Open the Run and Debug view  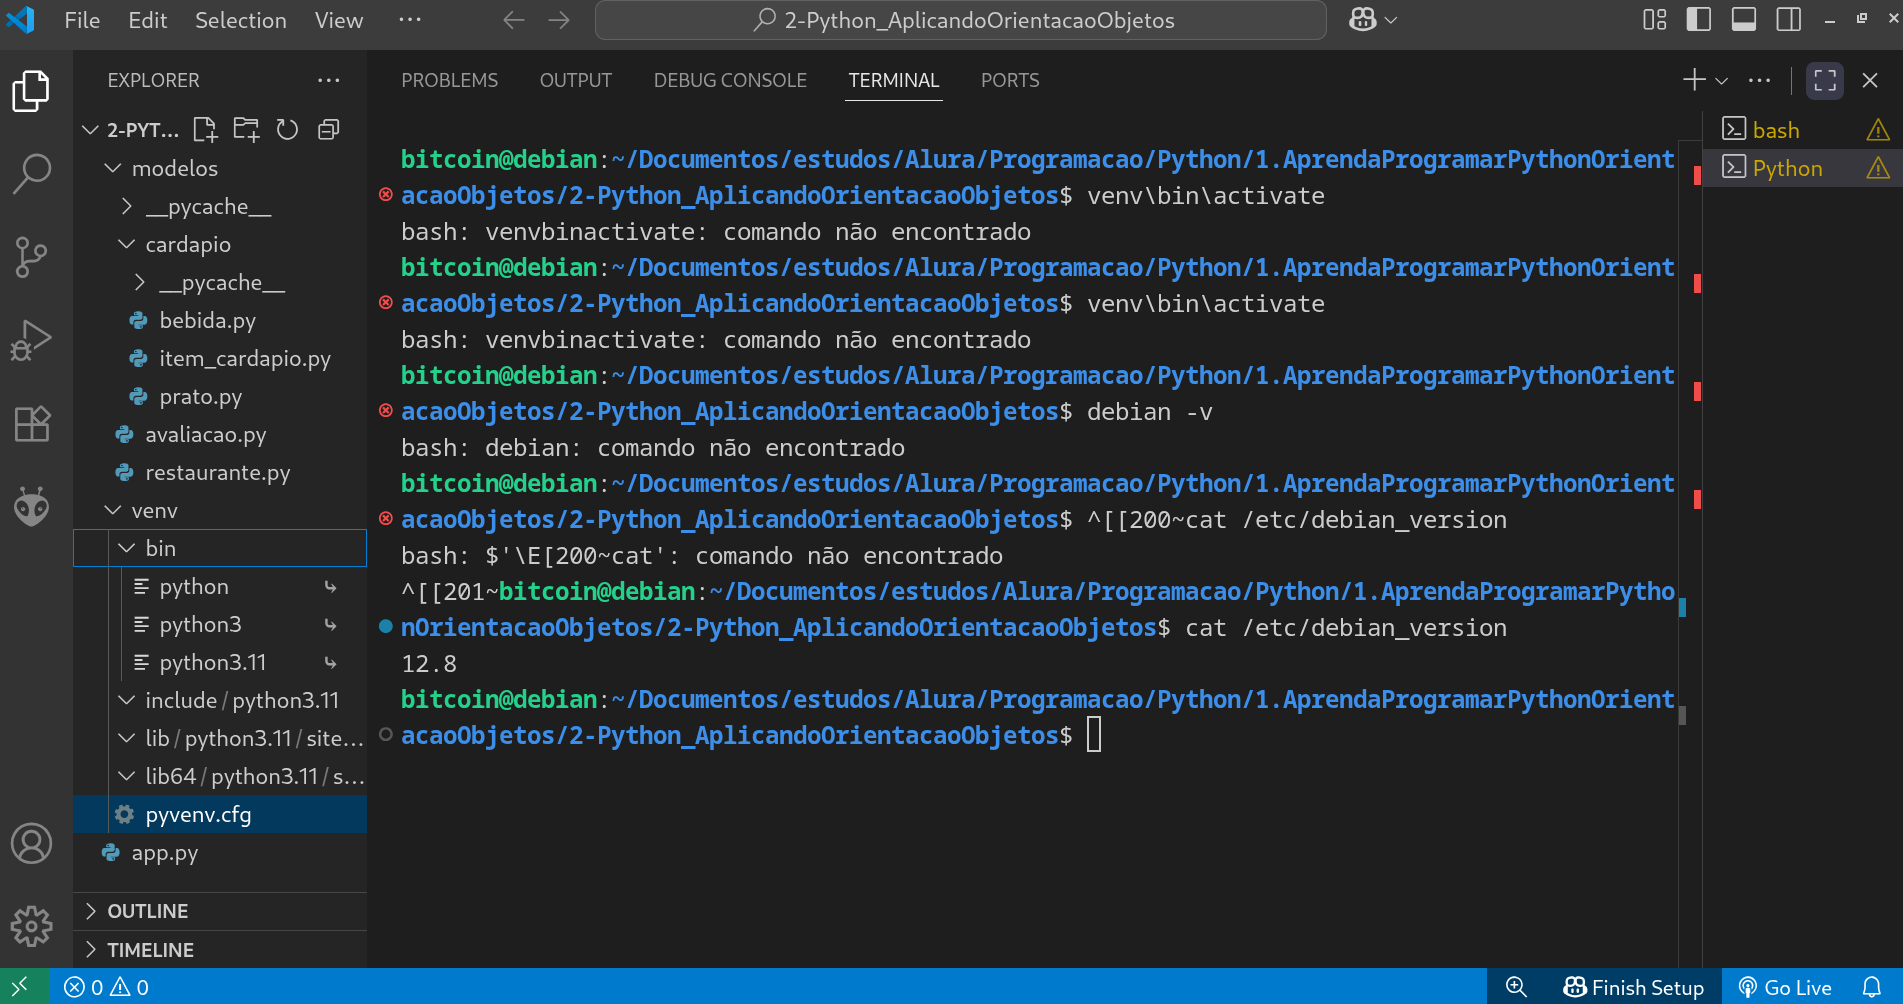tap(31, 340)
